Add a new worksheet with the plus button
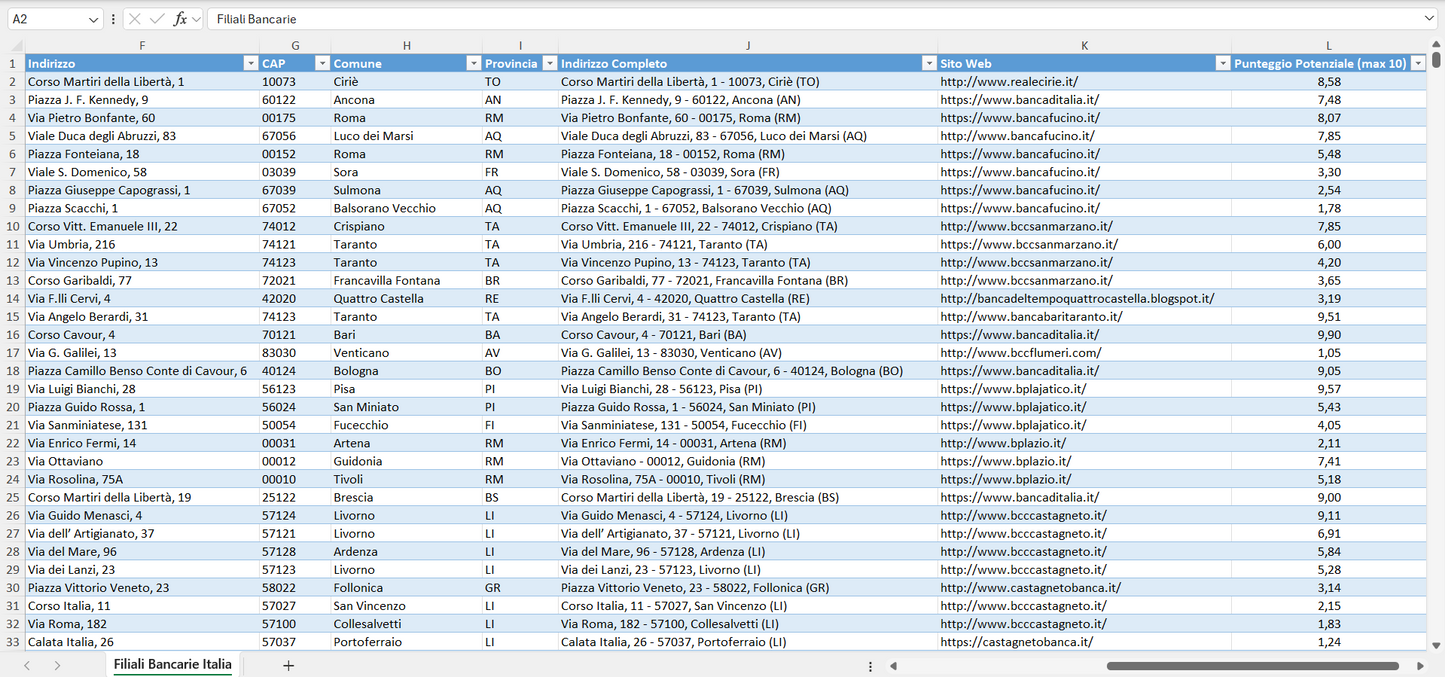Screen dimensions: 1445x677 pos(288,664)
